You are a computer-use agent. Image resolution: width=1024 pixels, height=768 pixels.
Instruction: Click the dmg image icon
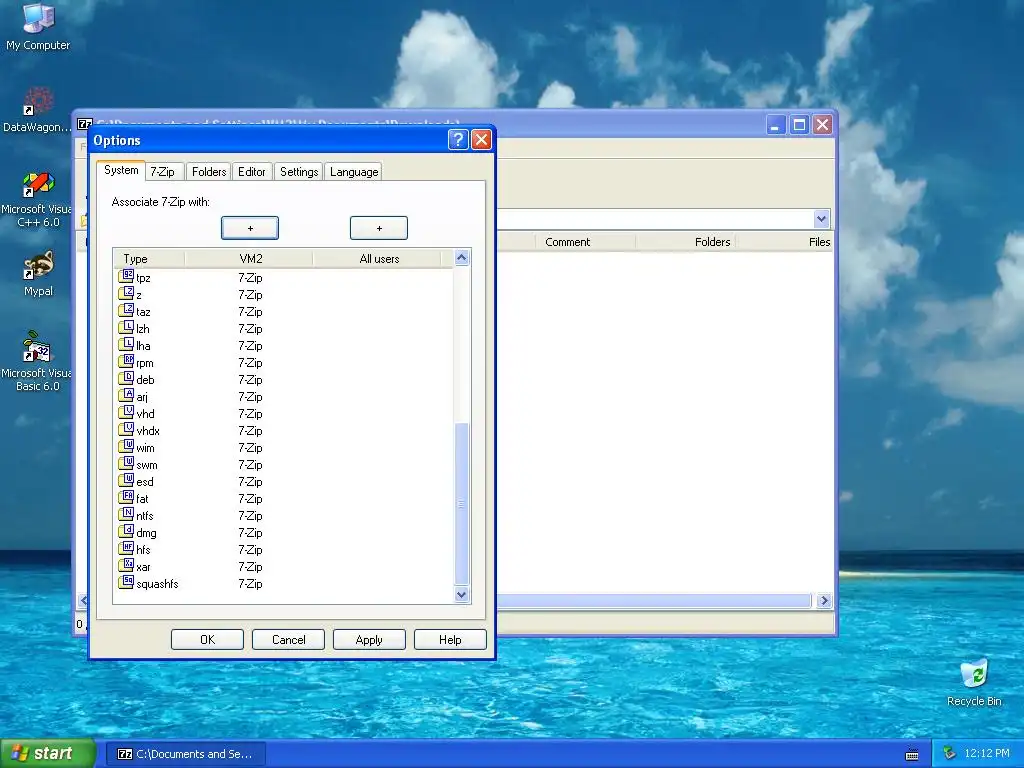(x=126, y=532)
